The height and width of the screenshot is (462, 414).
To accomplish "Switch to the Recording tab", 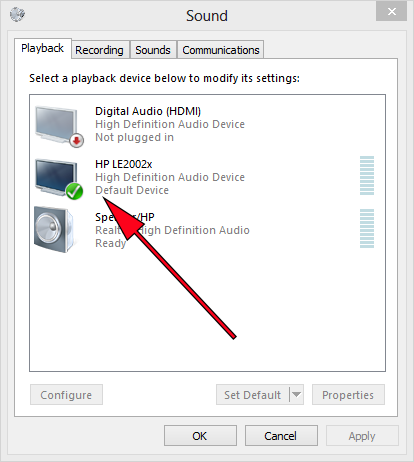I will 99,50.
